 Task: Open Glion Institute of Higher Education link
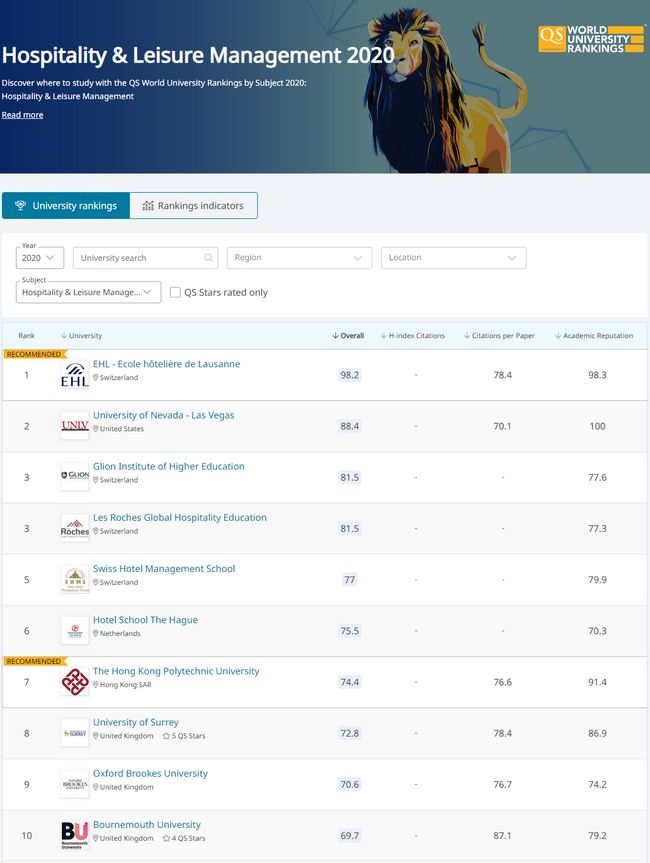click(168, 466)
